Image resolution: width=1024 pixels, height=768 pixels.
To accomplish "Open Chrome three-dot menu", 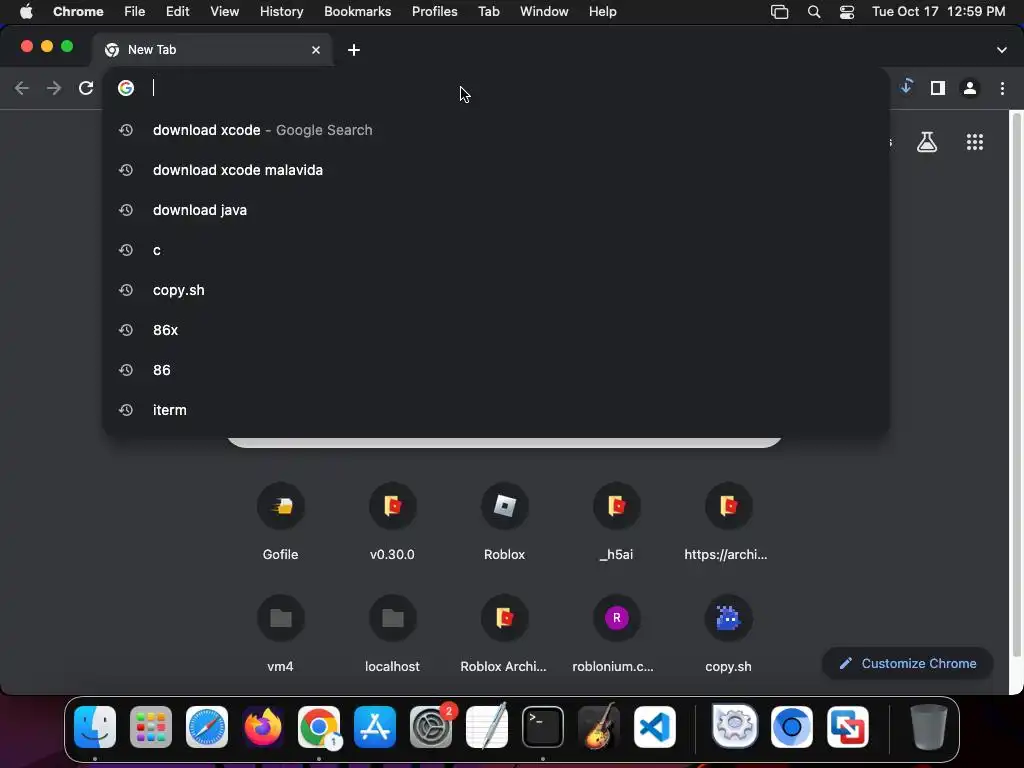I will pyautogui.click(x=1002, y=88).
